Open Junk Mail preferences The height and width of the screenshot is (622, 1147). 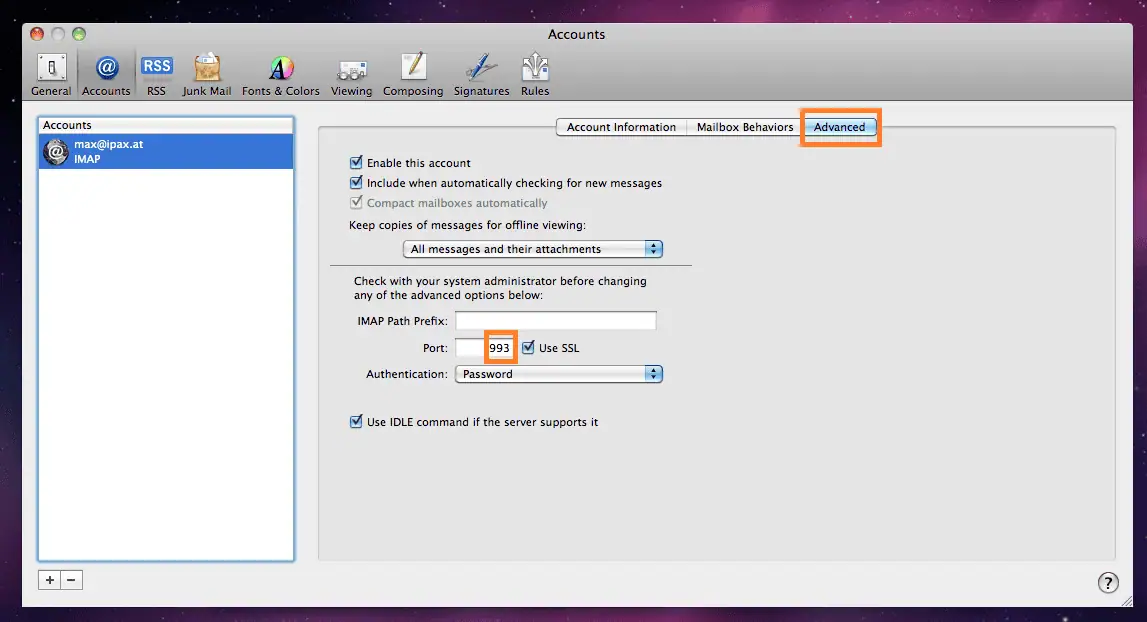coord(207,75)
